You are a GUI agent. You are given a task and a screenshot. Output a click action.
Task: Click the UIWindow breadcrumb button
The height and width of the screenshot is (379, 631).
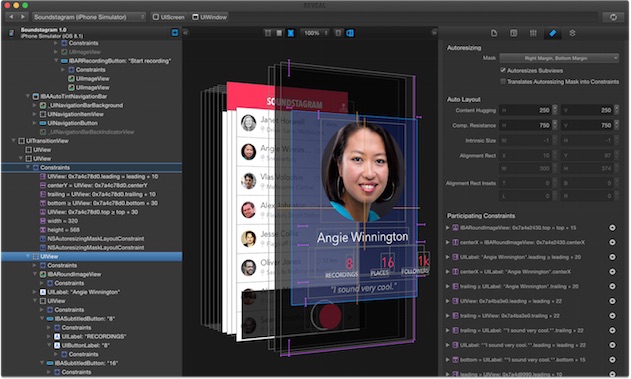click(x=210, y=17)
